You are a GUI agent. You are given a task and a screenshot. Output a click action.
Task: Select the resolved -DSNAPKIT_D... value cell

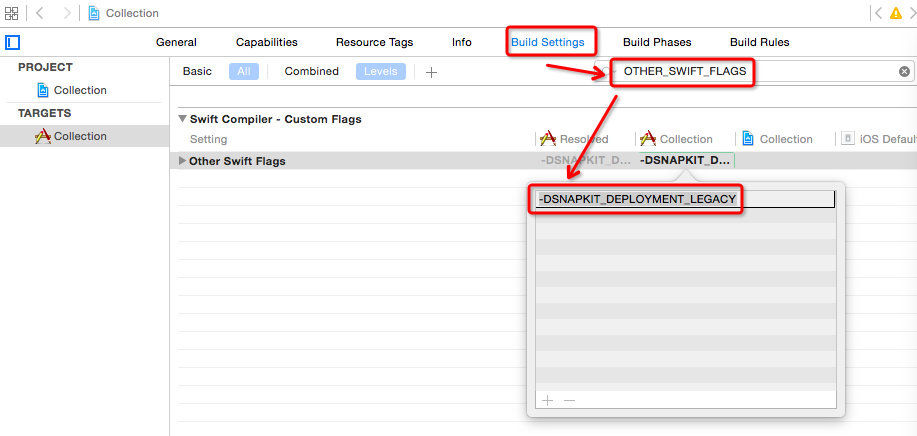585,161
